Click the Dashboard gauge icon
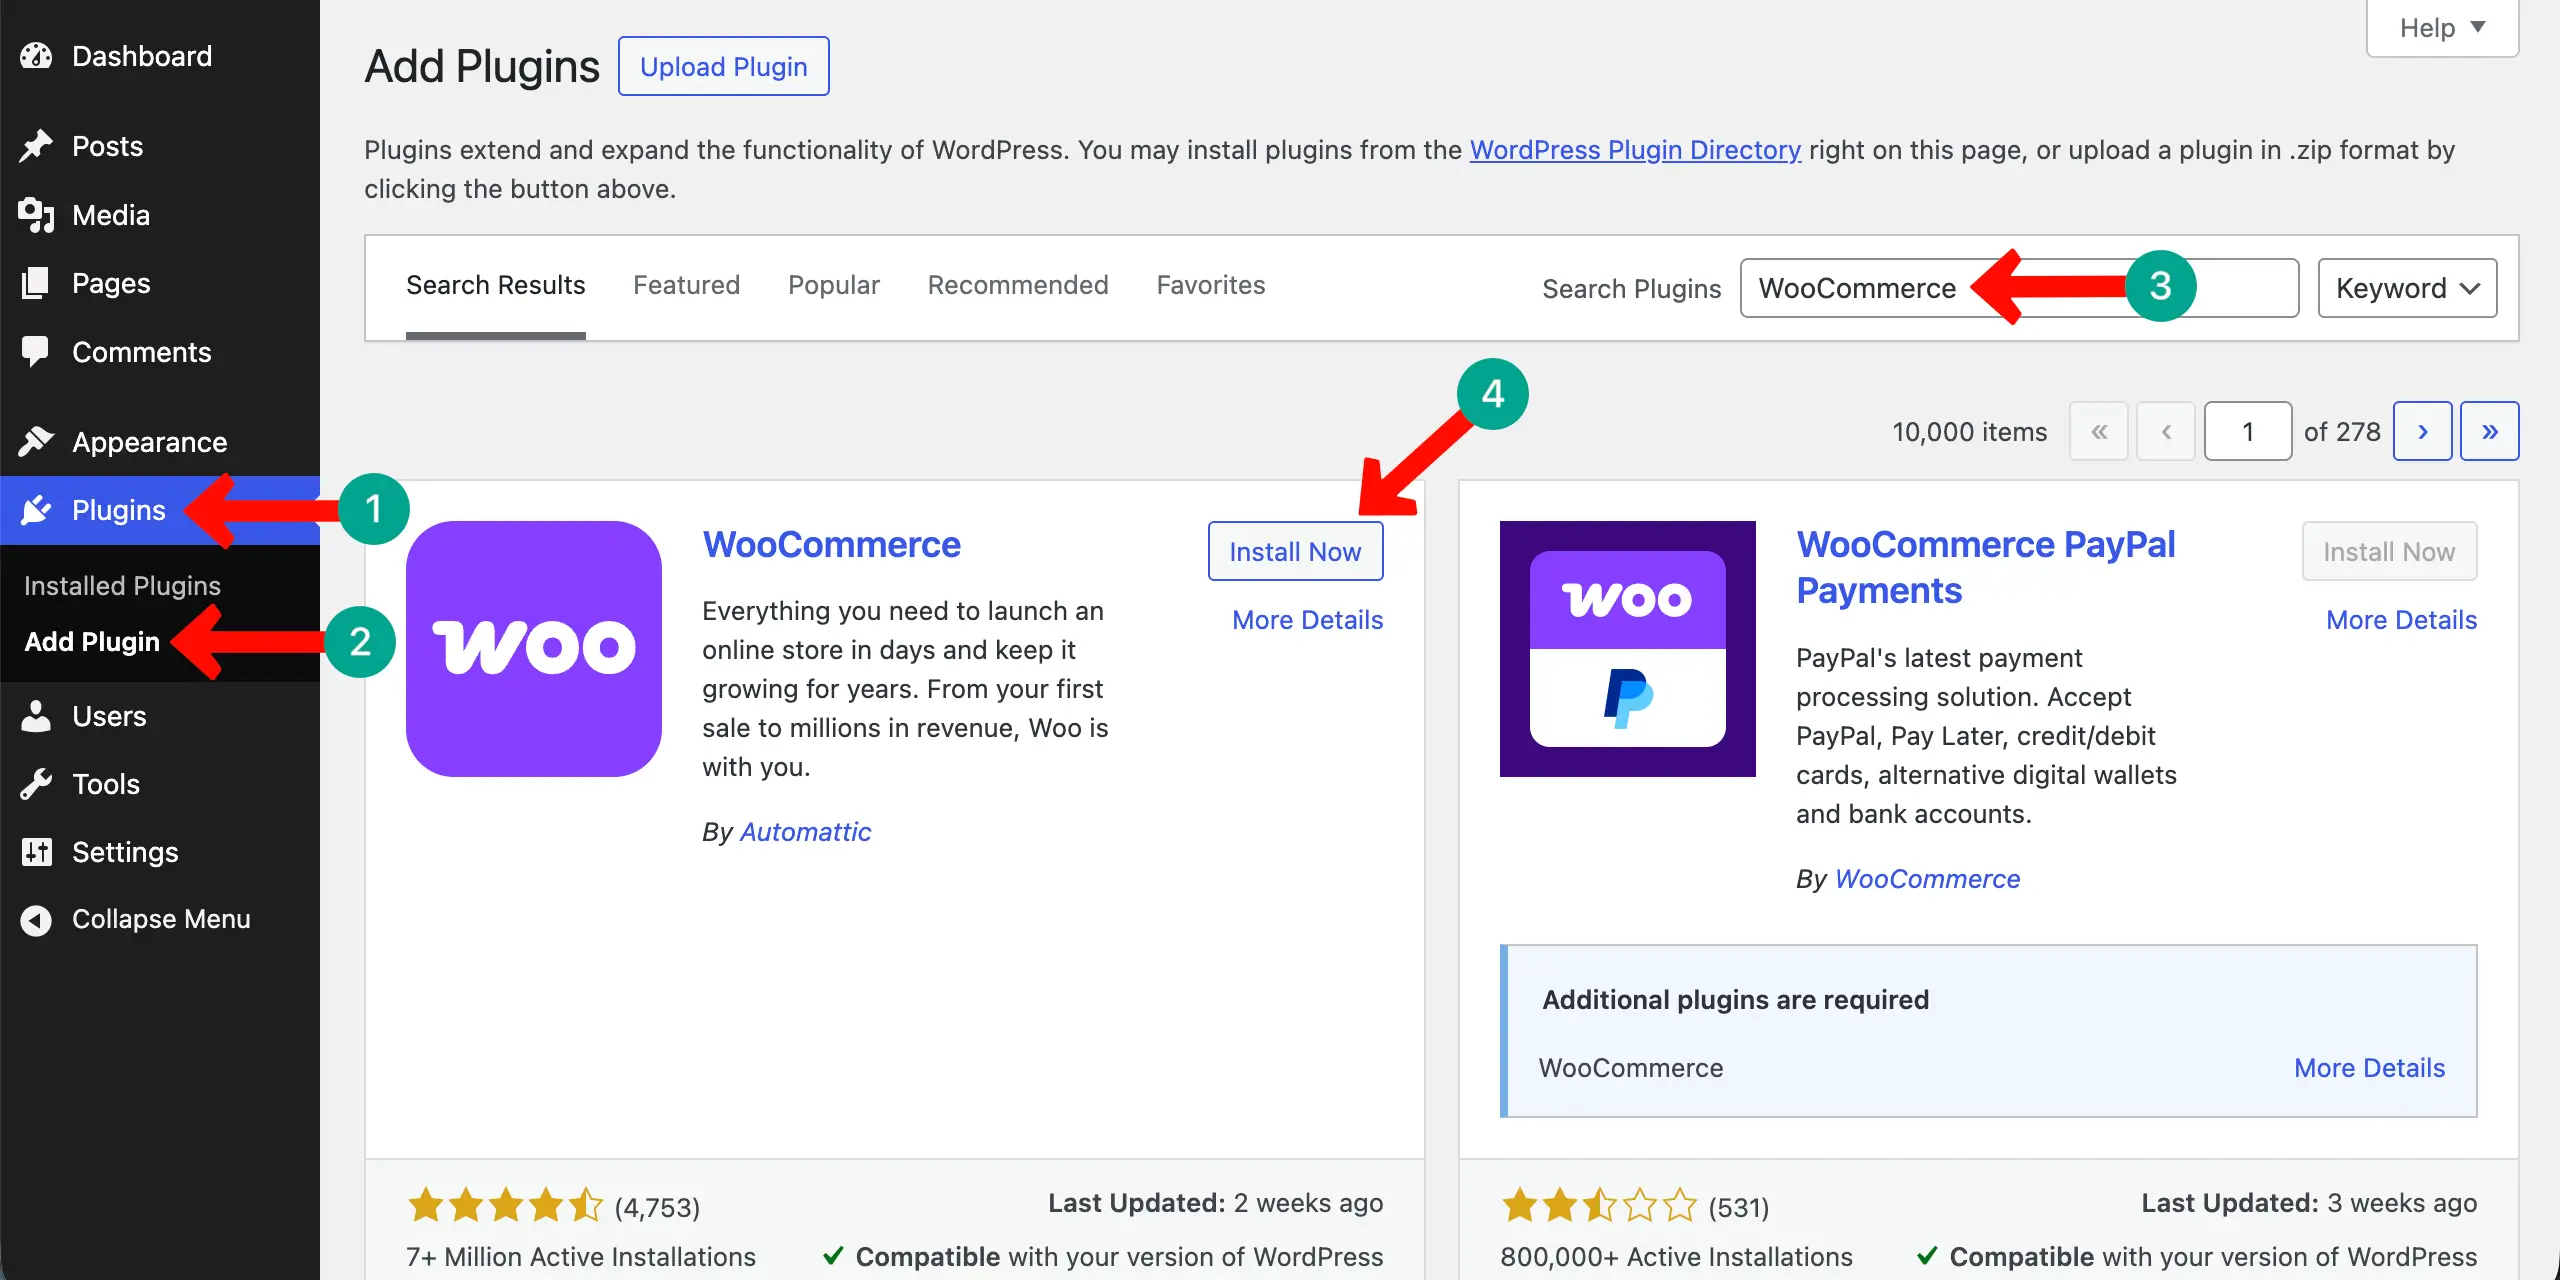The width and height of the screenshot is (2560, 1280). click(36, 56)
